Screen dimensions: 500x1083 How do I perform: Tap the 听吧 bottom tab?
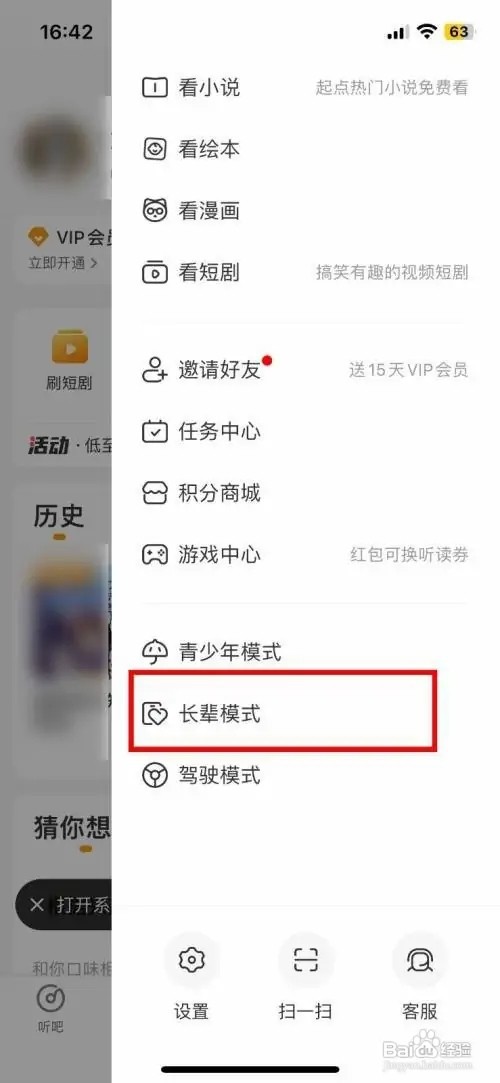pos(50,1009)
